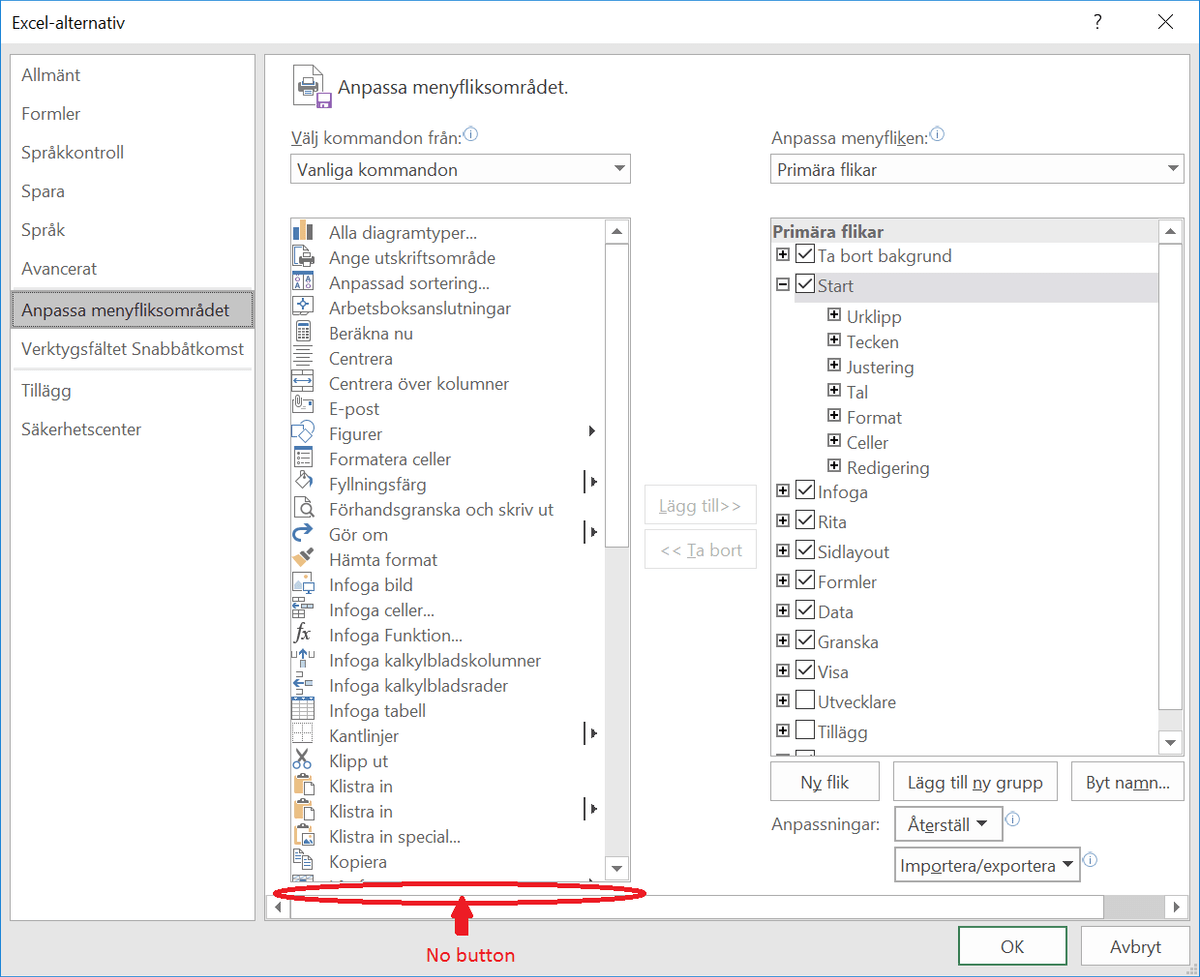Screen dimensions: 1200x977
Task: Select the Infoga kalkylbladsrader icon
Action: click(x=303, y=685)
